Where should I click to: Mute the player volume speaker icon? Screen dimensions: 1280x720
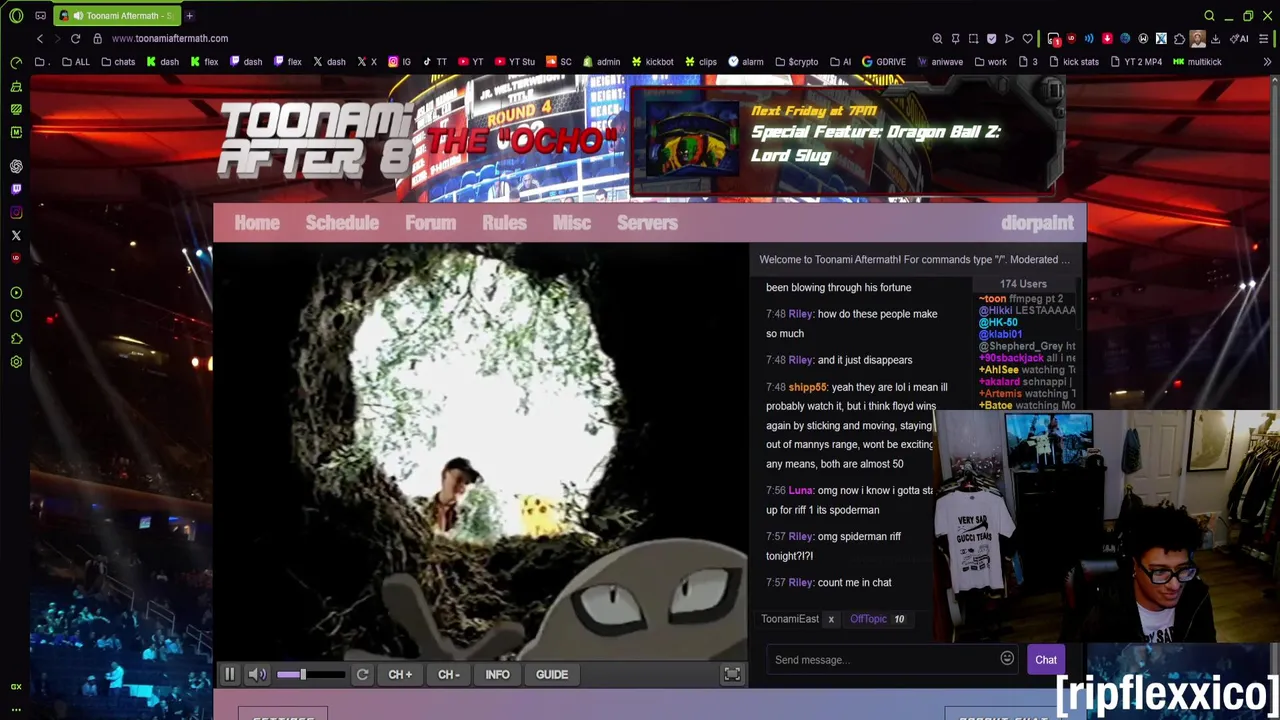click(257, 675)
